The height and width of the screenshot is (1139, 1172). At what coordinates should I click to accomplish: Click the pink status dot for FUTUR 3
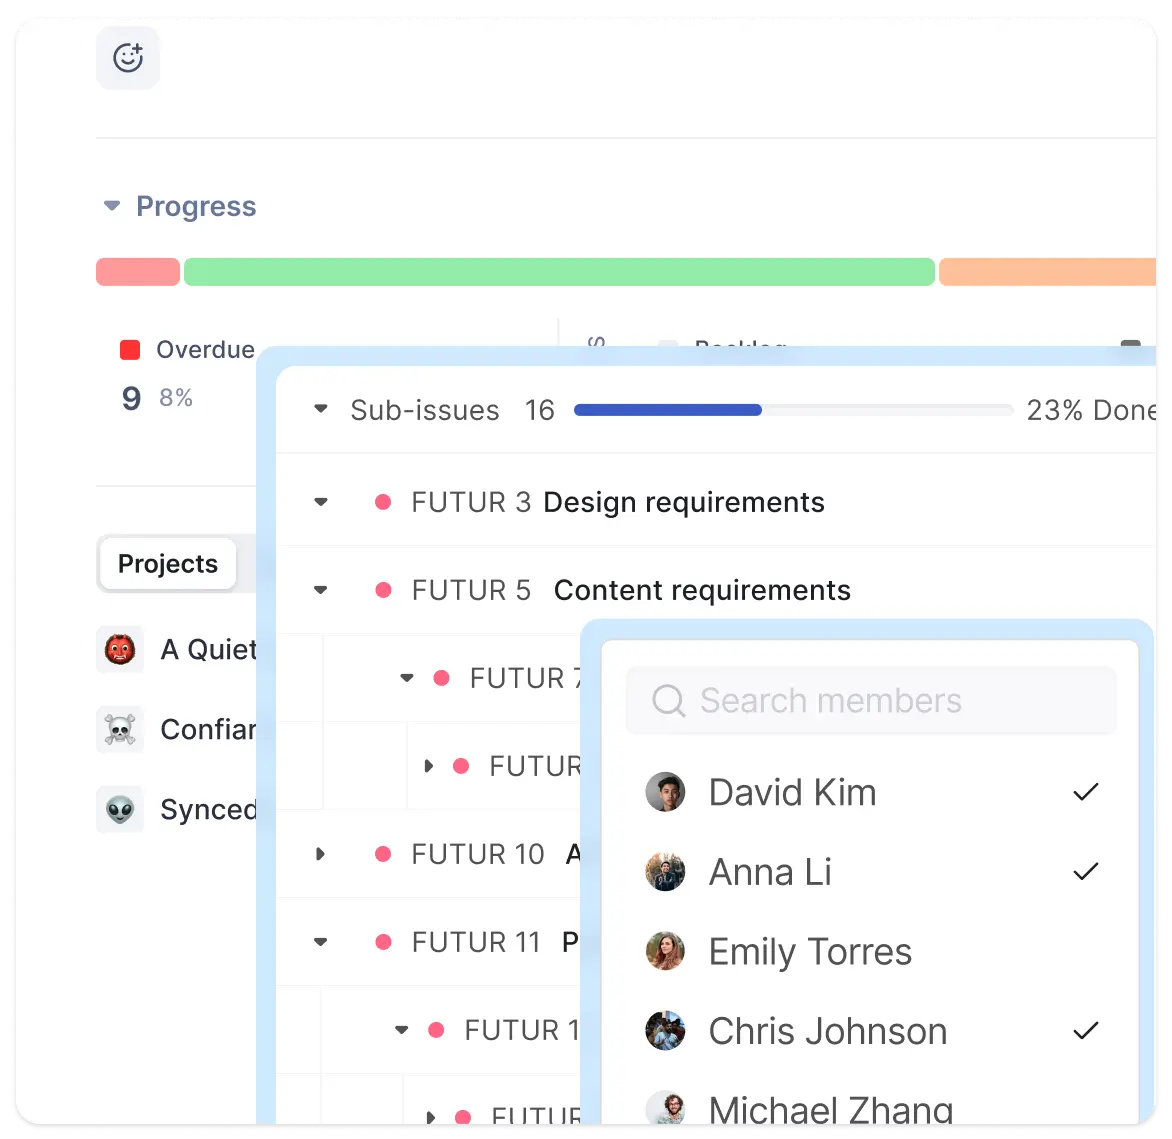383,502
